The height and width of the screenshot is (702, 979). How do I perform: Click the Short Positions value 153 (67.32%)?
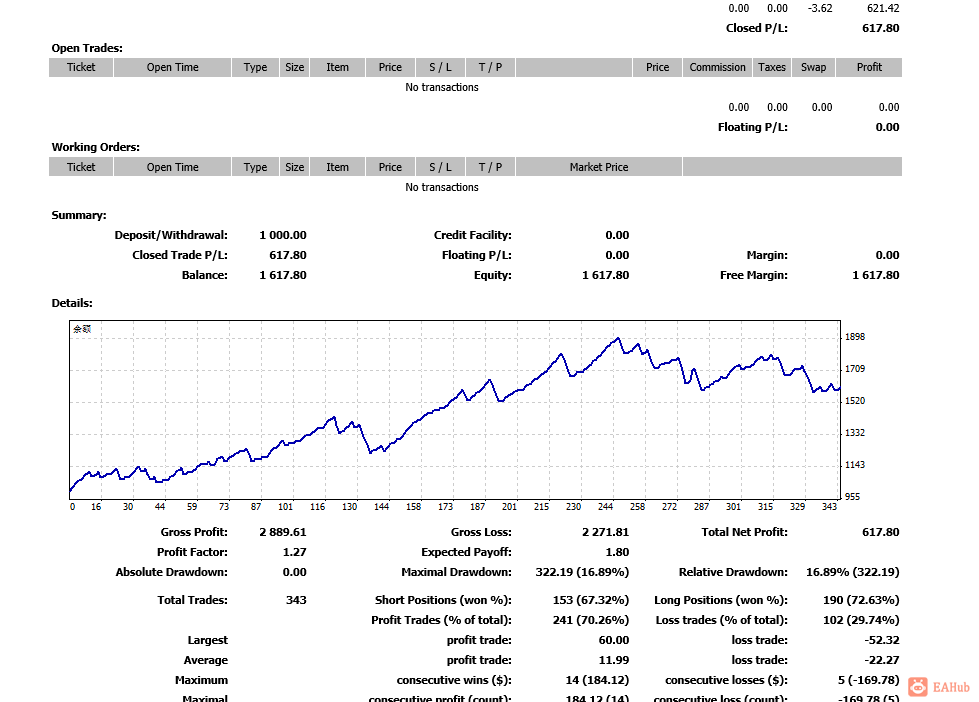coord(591,601)
